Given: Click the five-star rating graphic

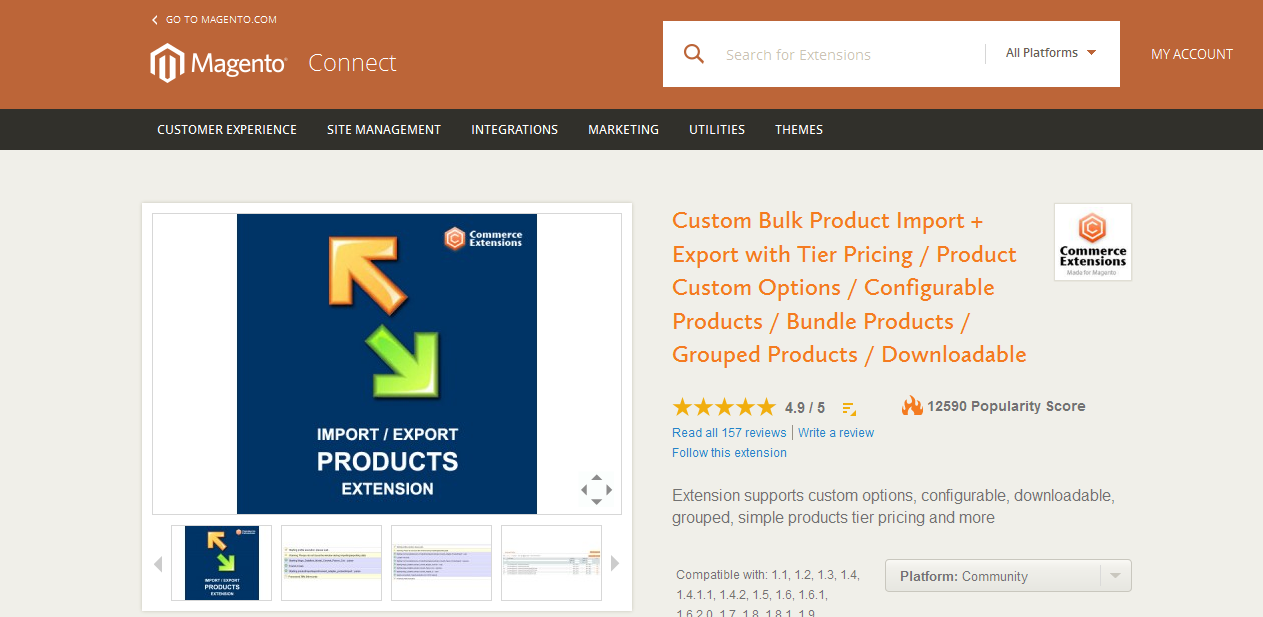Looking at the screenshot, I should click(x=724, y=407).
